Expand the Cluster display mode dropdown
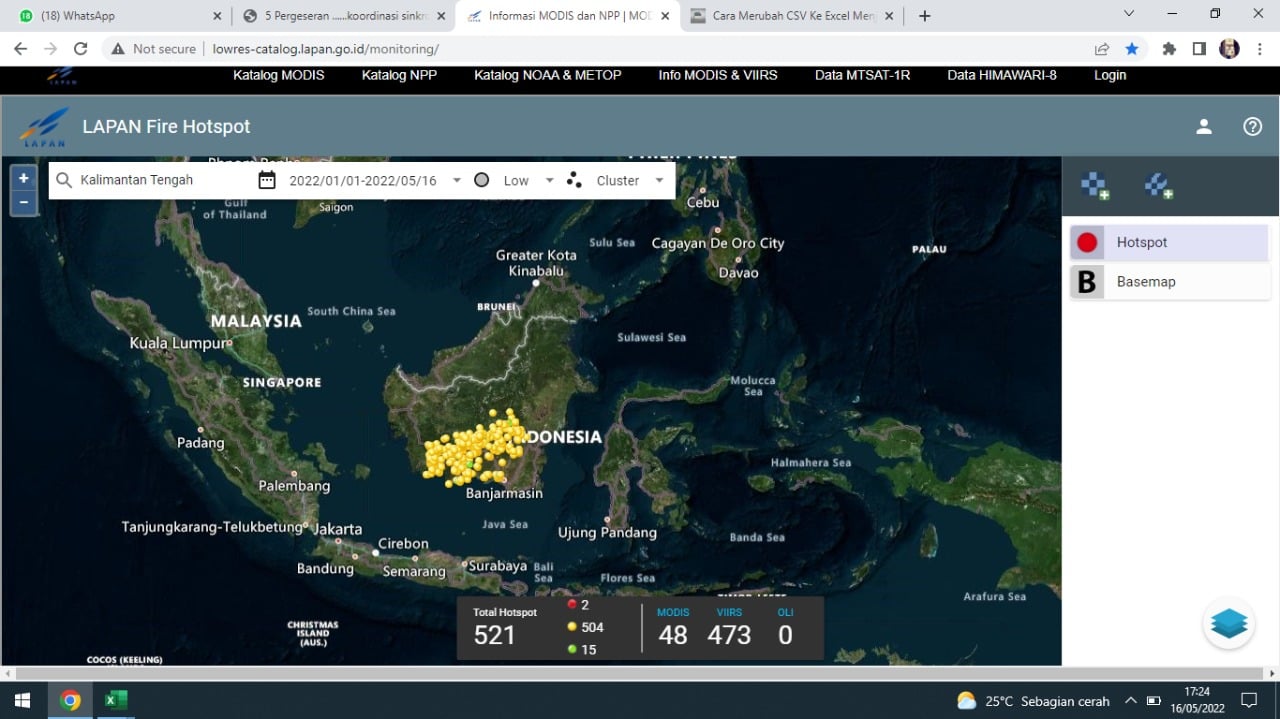Viewport: 1280px width, 719px height. tap(659, 181)
